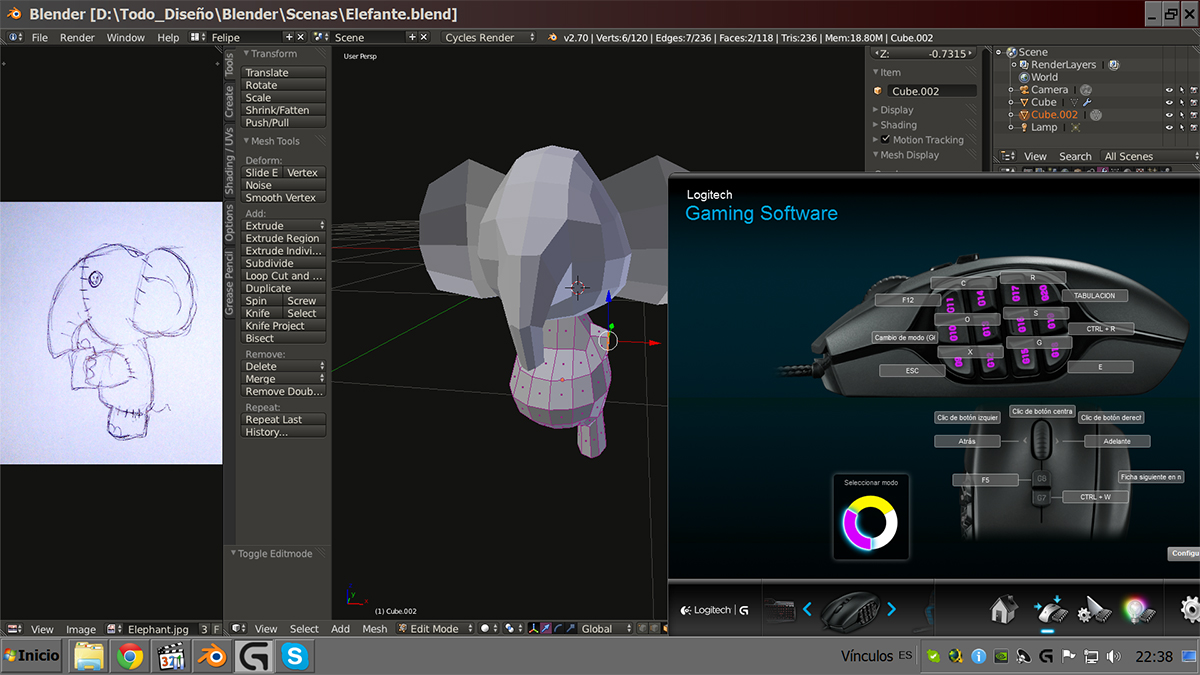Image resolution: width=1200 pixels, height=675 pixels.
Task: Click Loop Cut and Slide button
Action: coord(285,276)
